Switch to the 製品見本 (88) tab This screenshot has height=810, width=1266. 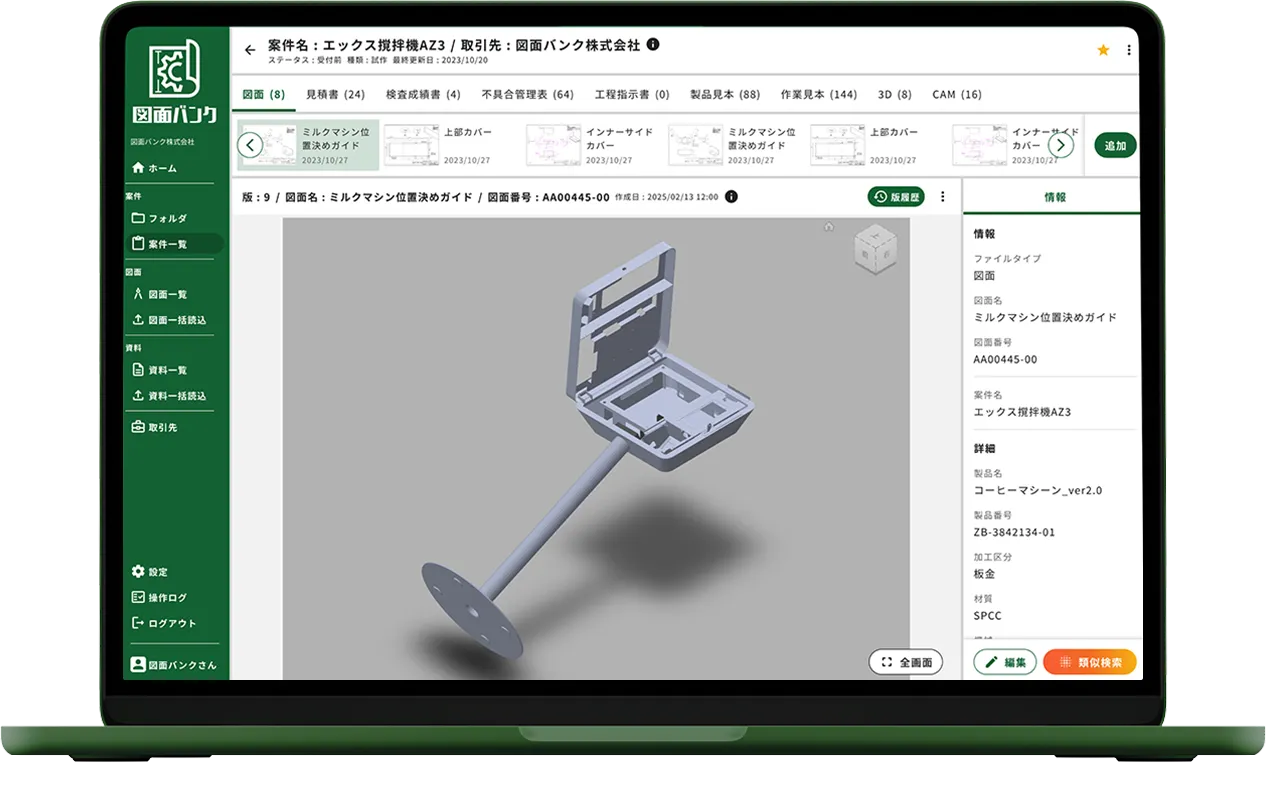(725, 95)
